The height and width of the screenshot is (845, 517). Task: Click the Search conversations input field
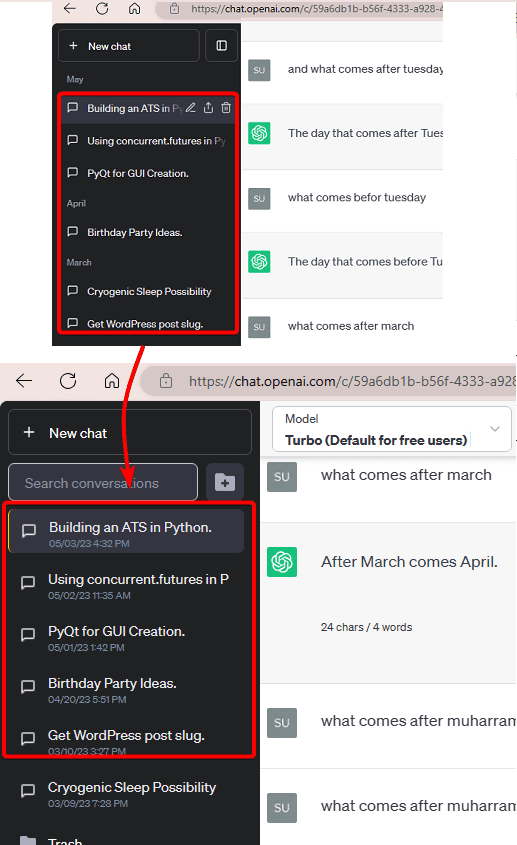(x=103, y=482)
